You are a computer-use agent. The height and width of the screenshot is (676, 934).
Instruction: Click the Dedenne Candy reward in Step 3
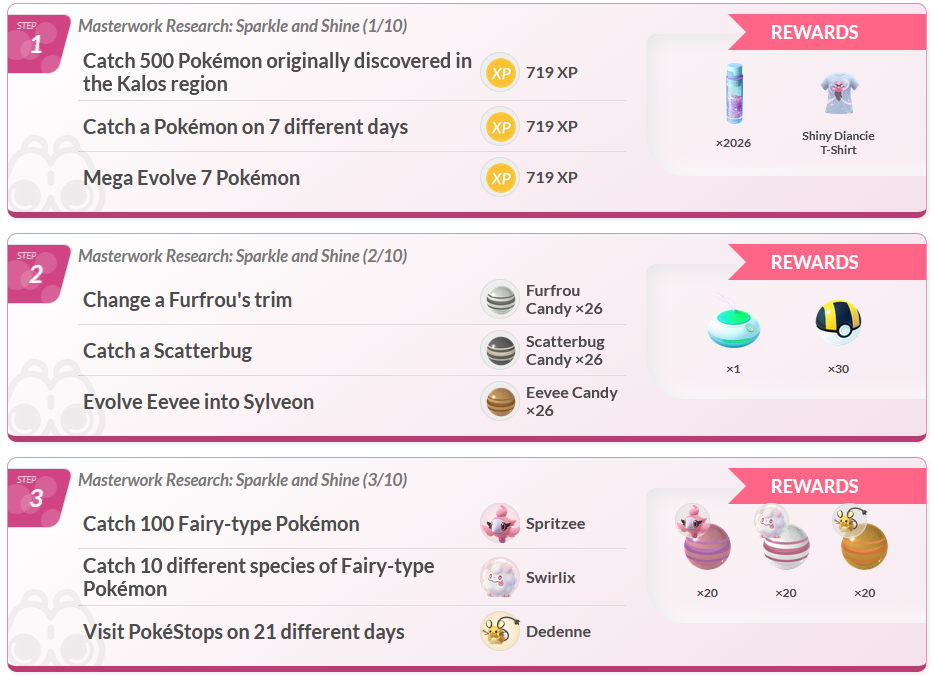point(863,545)
